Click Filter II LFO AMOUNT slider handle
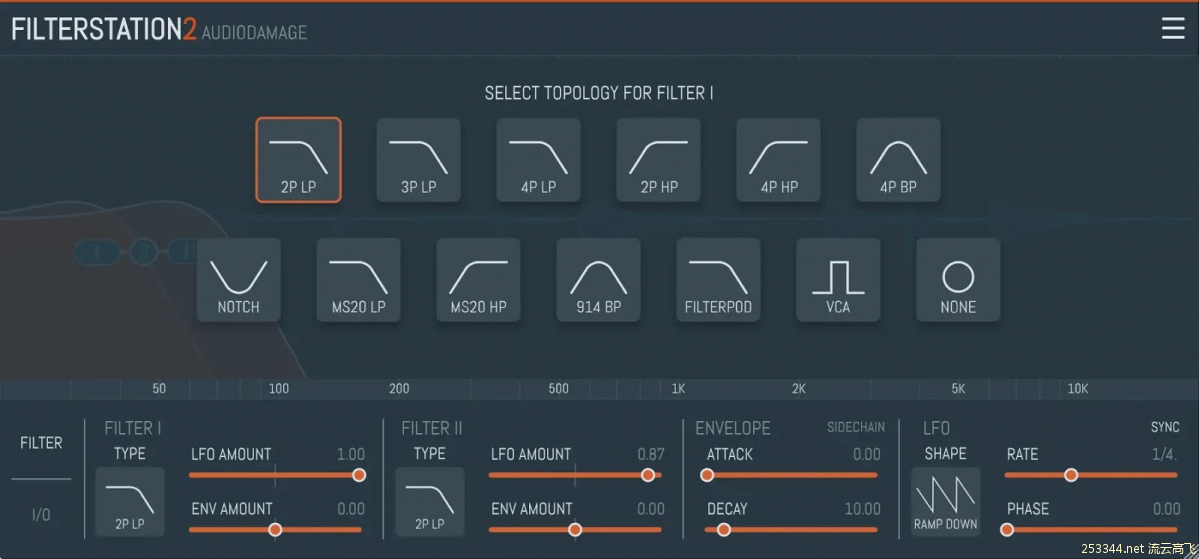 click(648, 475)
